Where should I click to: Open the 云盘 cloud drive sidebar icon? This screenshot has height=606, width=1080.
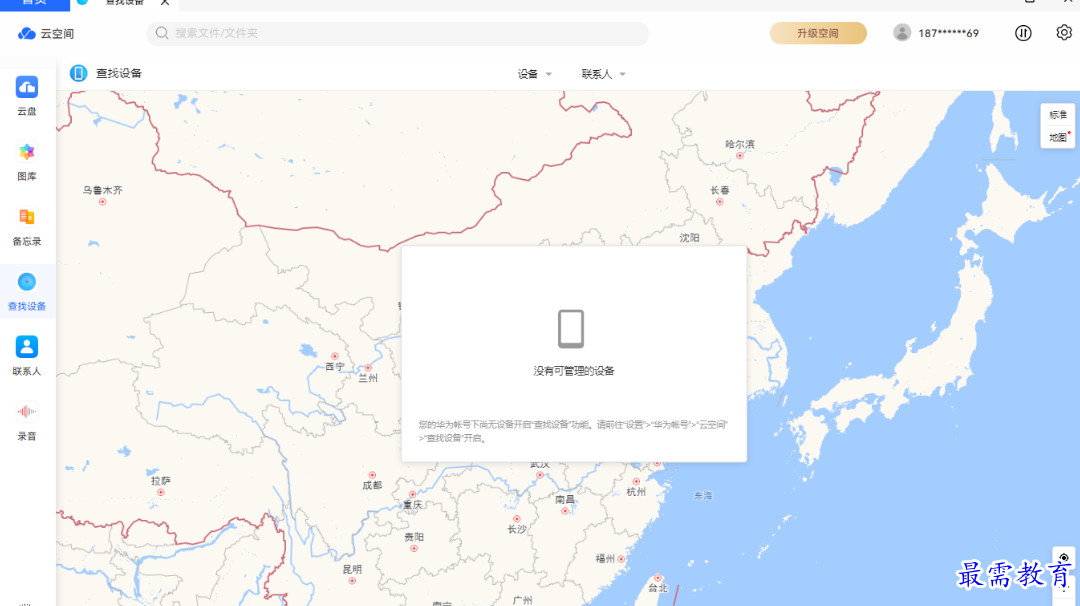[27, 87]
